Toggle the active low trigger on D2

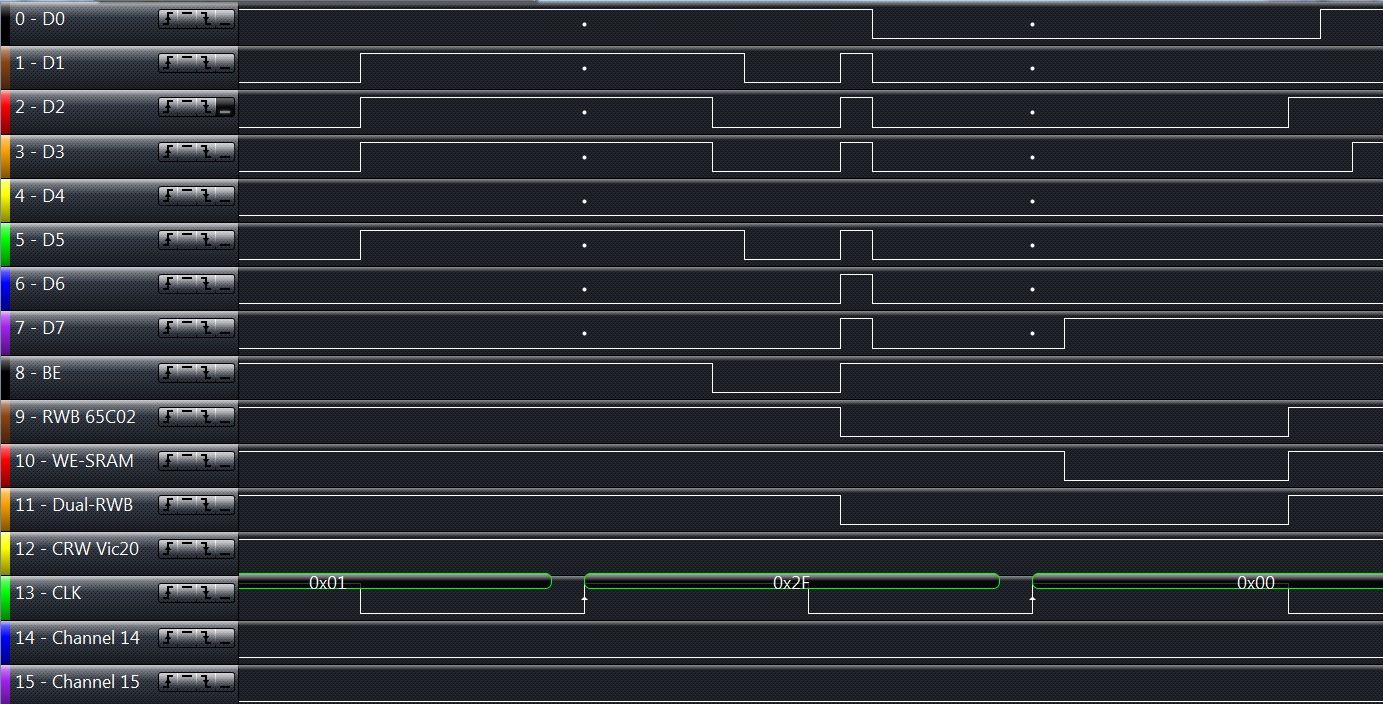tap(225, 108)
